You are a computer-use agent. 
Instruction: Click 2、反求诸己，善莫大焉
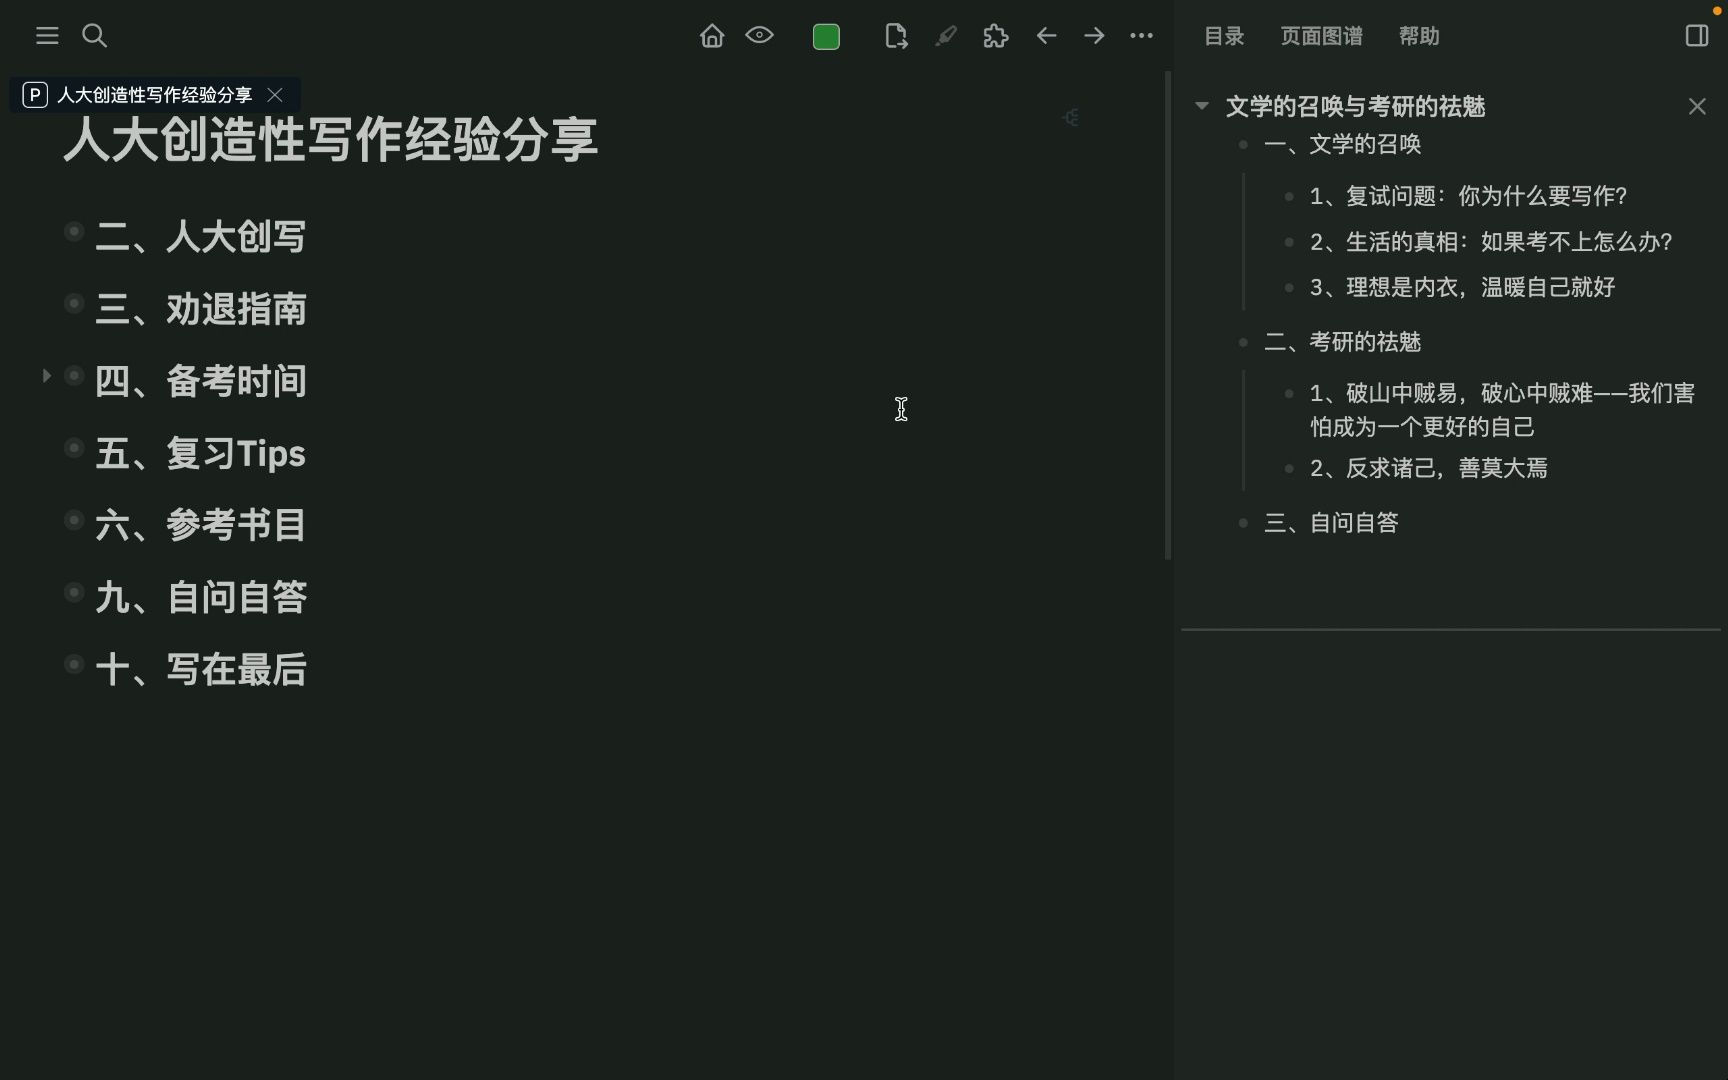[x=1429, y=468]
